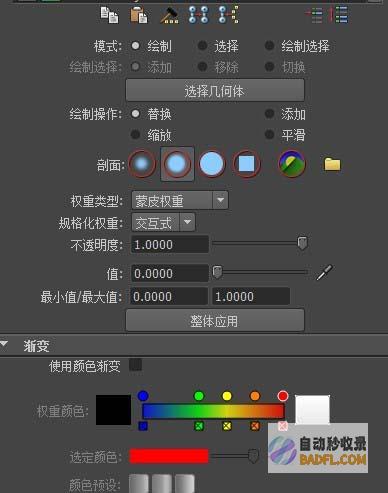388x493 pixels.
Task: Select the red ramp color handle
Action: tap(283, 396)
